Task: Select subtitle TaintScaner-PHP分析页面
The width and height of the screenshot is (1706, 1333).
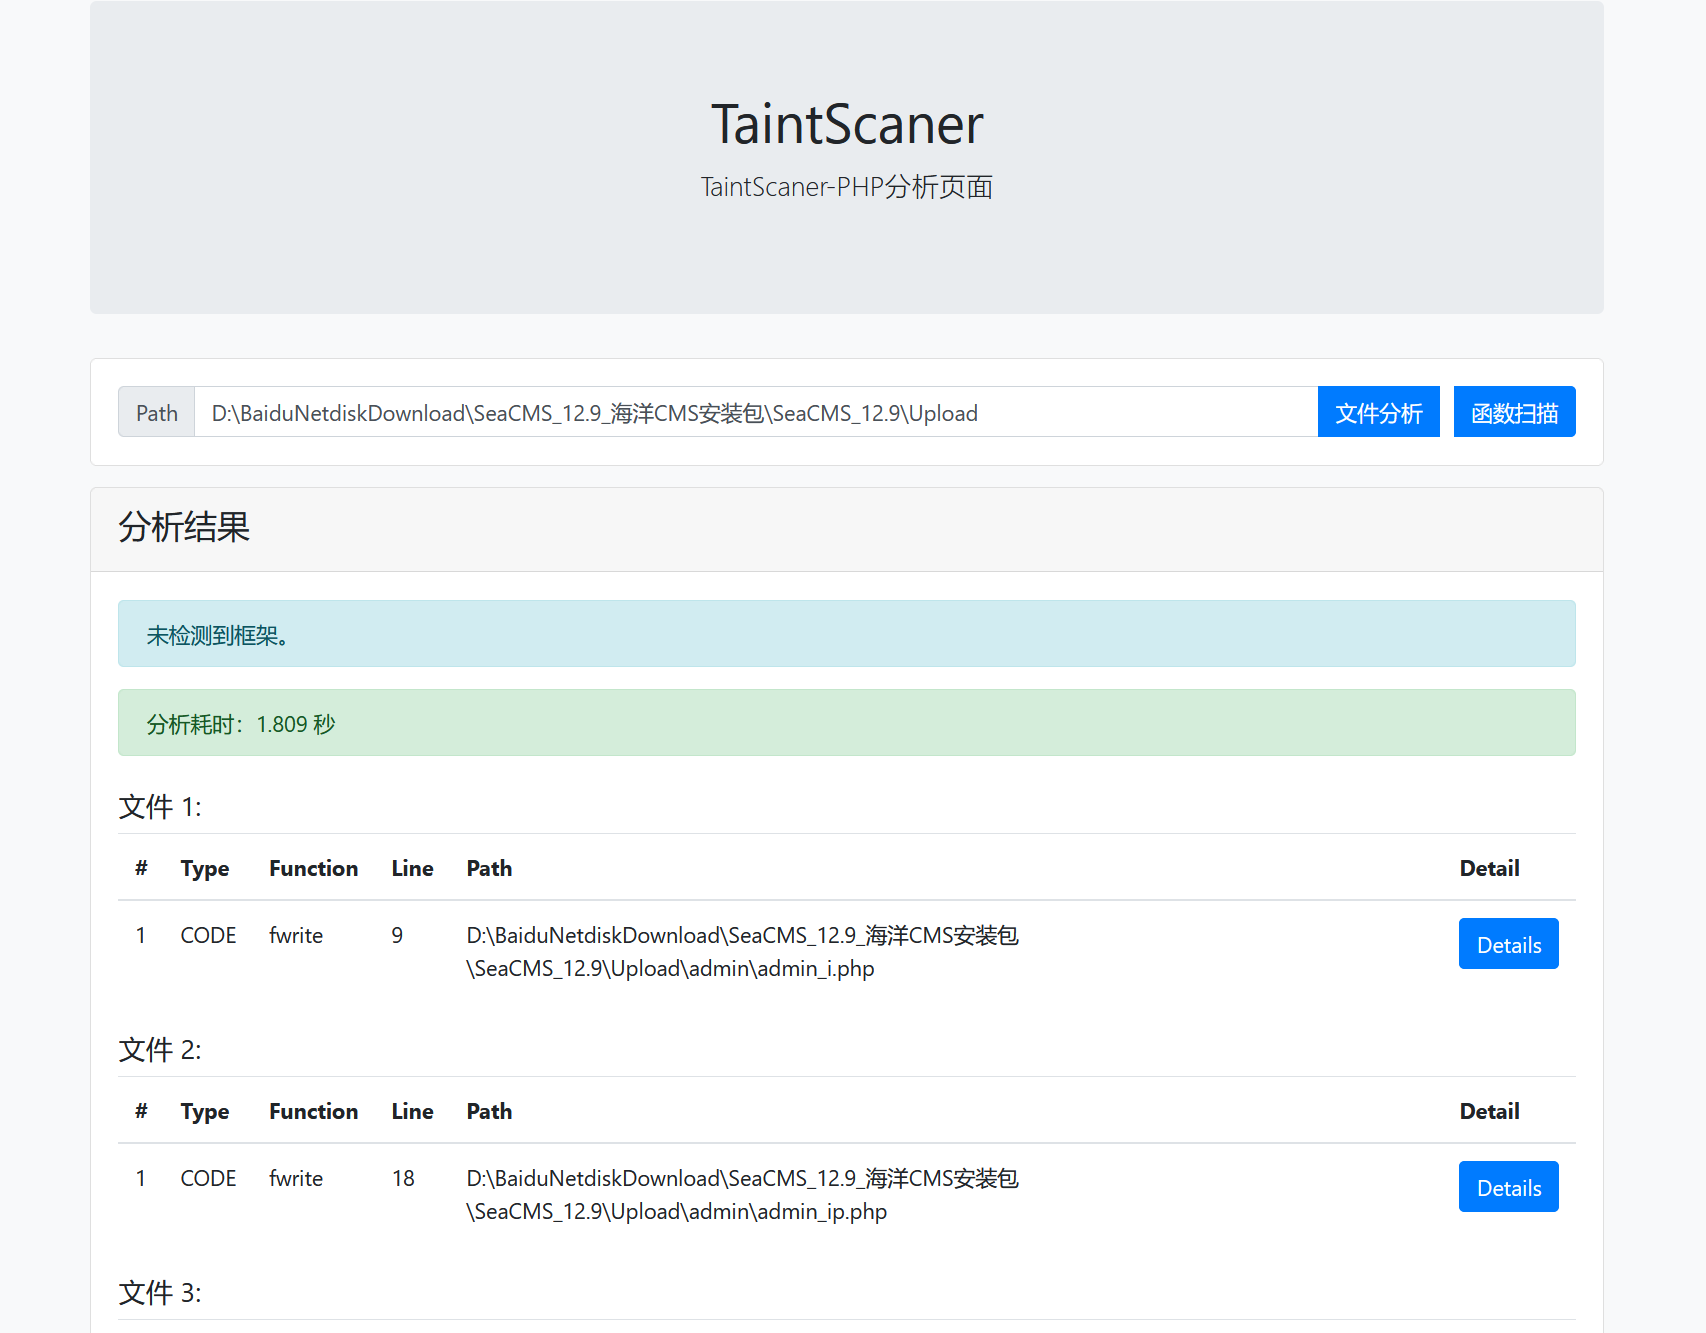Action: pyautogui.click(x=847, y=187)
